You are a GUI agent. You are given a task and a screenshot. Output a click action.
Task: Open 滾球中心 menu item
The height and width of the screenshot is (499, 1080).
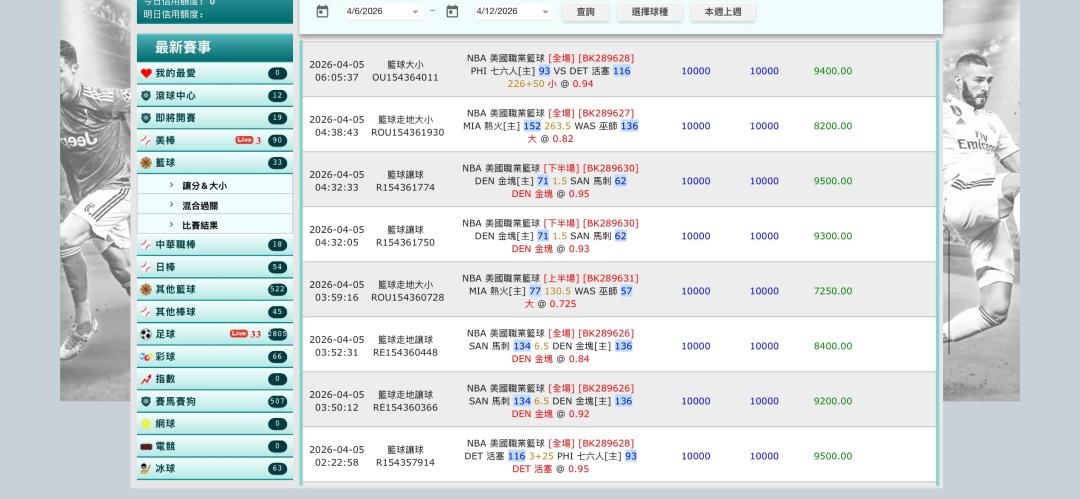(x=215, y=96)
